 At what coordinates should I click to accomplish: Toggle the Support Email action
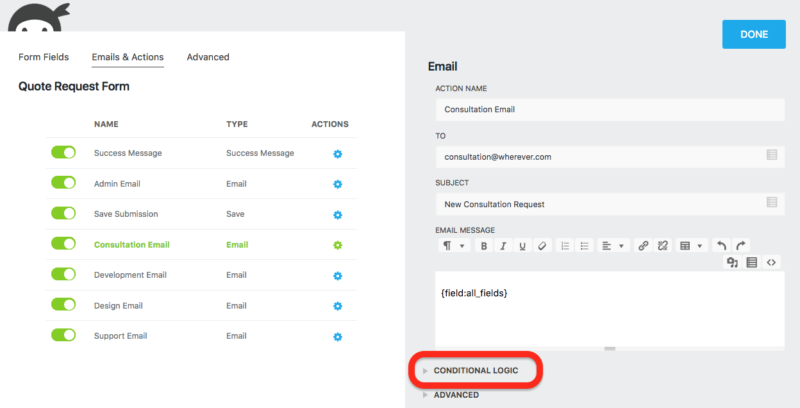pos(63,335)
